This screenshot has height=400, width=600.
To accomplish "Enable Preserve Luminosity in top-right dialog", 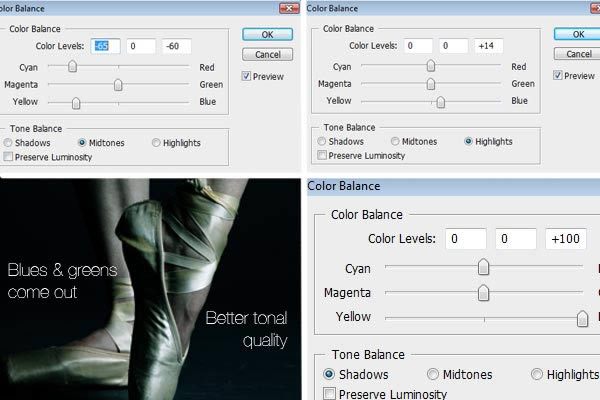I will 322,155.
